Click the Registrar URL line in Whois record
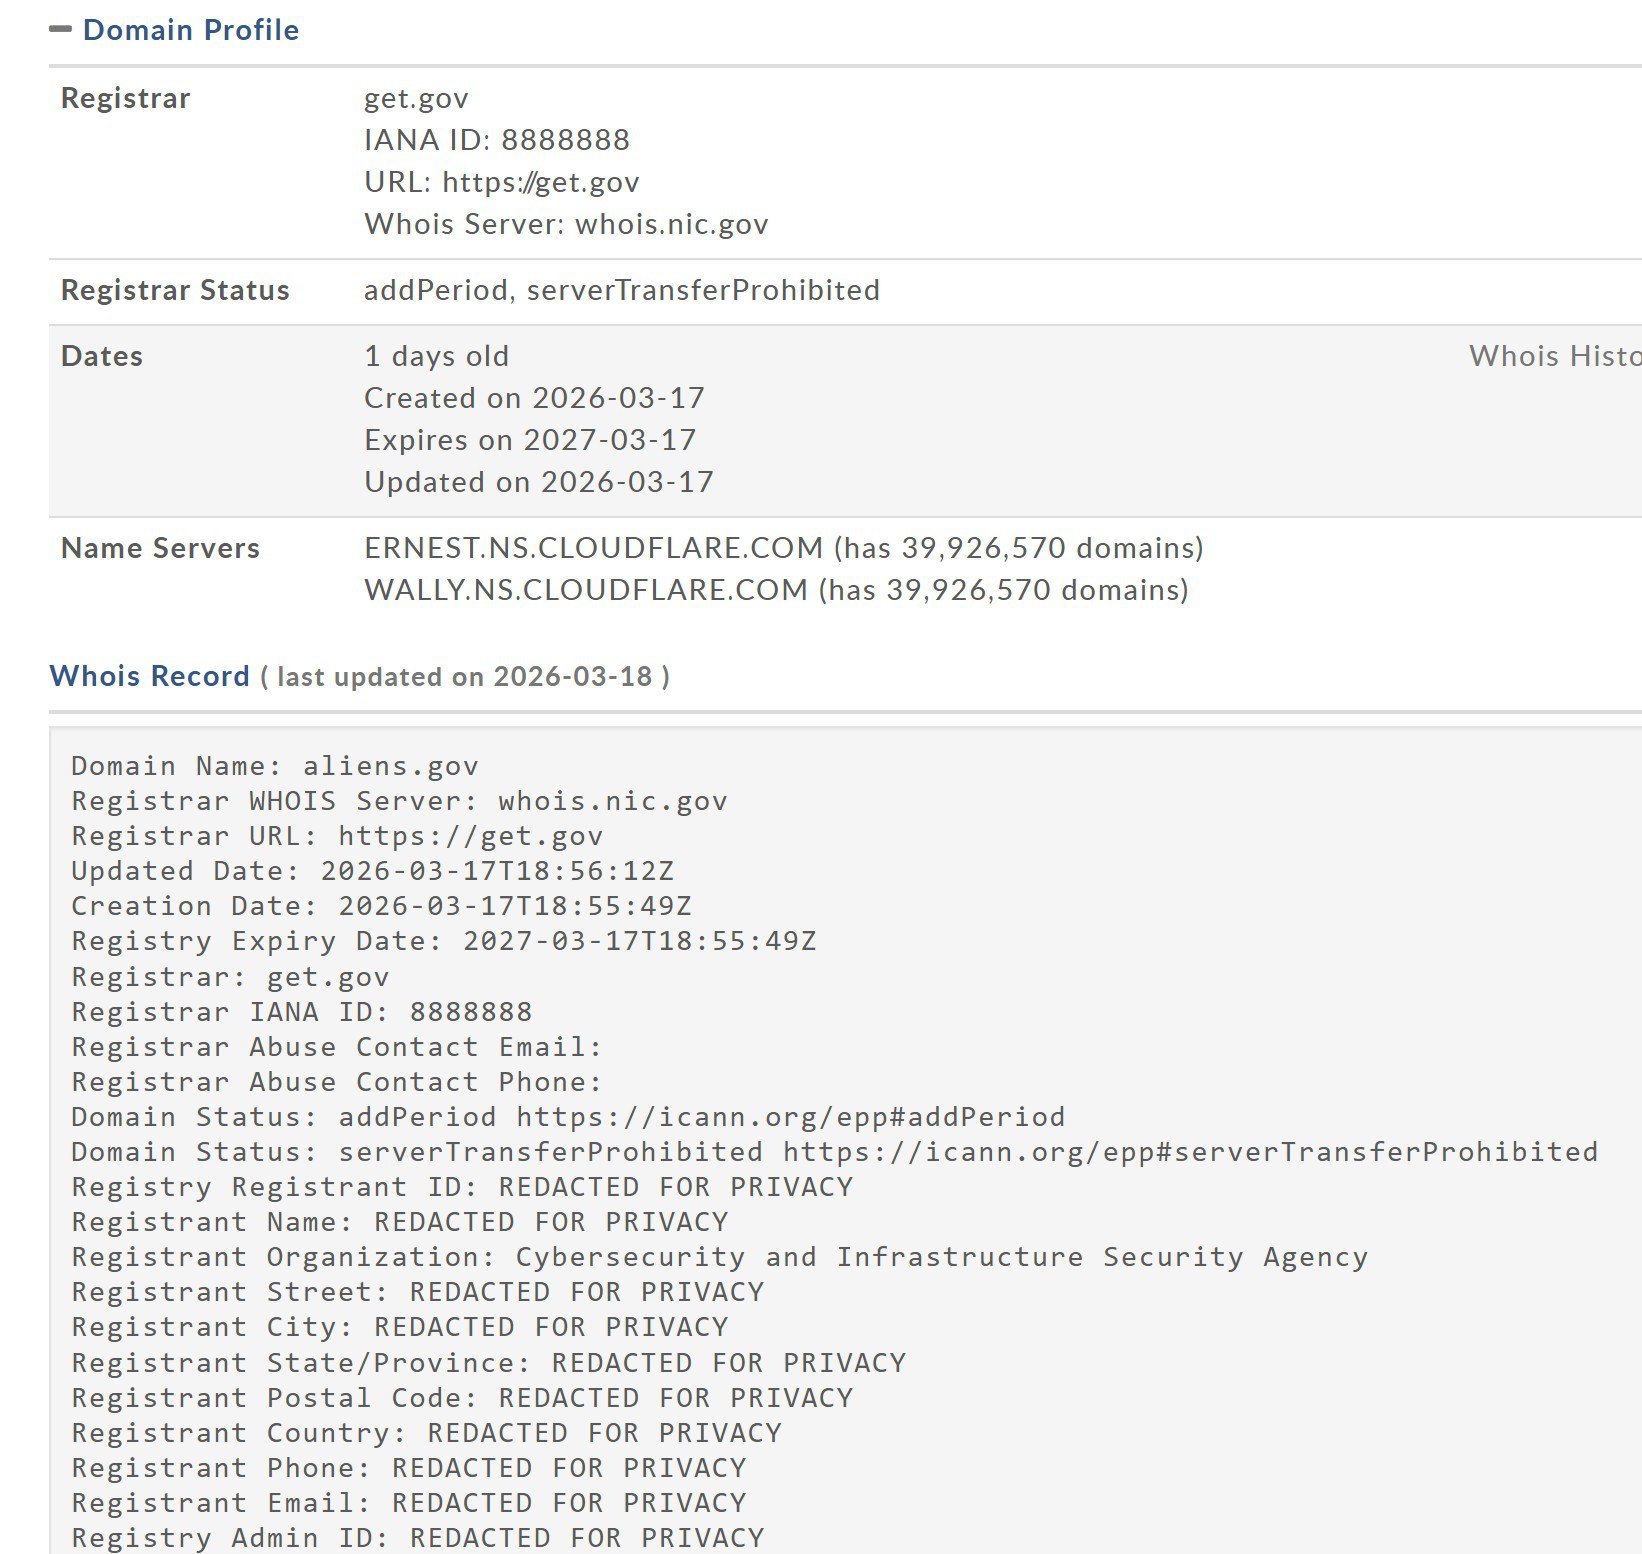This screenshot has width=1642, height=1554. pyautogui.click(x=337, y=836)
